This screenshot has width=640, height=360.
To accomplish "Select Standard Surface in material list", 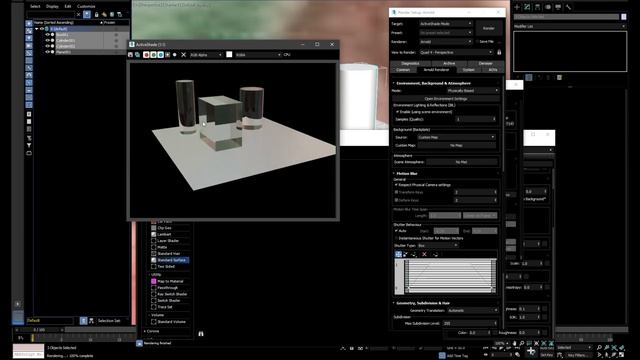I will coord(170,260).
